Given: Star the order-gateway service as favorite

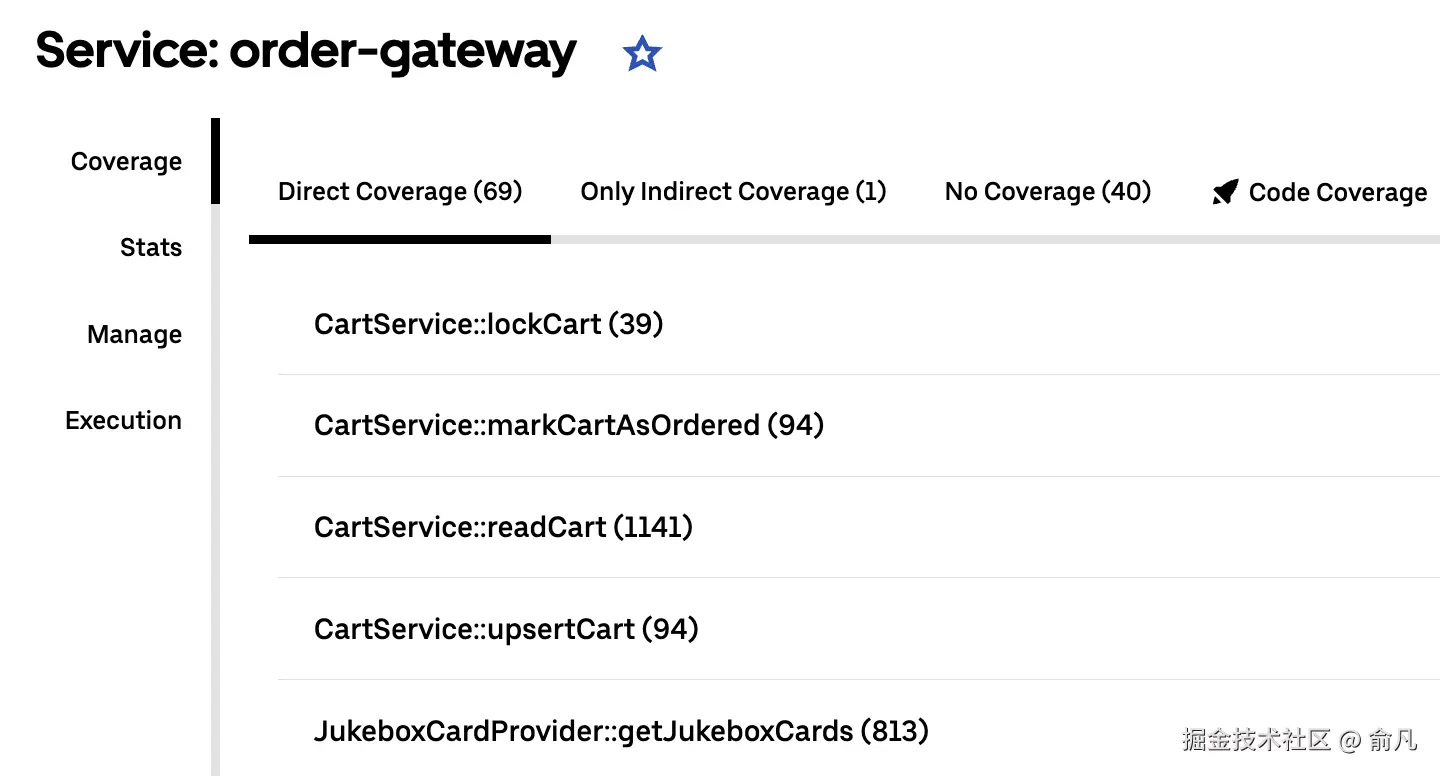Looking at the screenshot, I should [x=642, y=54].
